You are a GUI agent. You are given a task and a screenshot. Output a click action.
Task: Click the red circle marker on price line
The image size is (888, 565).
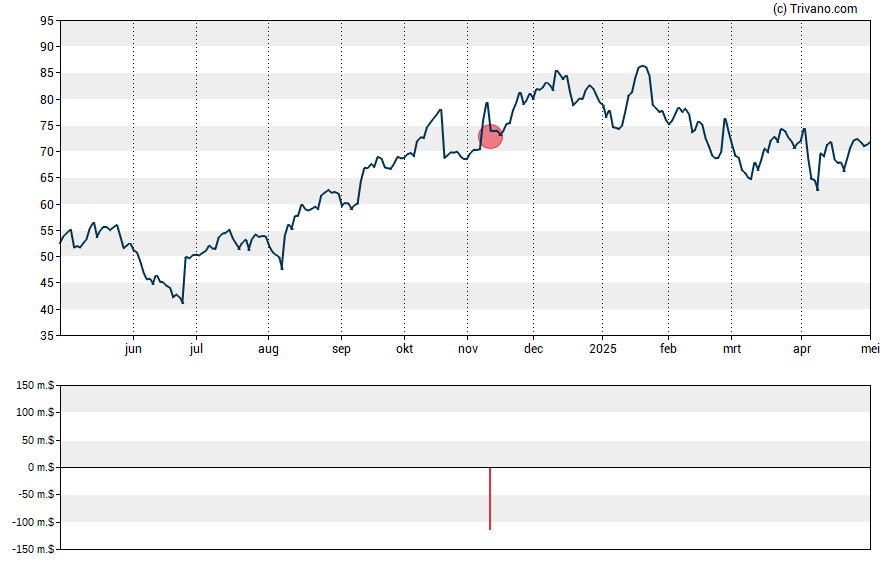(490, 136)
